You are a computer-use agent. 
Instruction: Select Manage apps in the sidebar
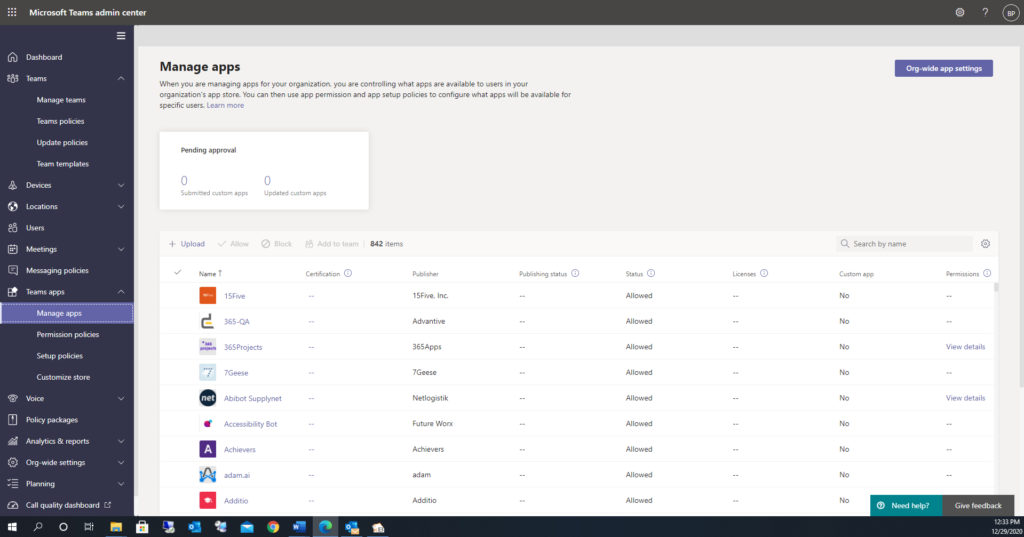(x=67, y=314)
